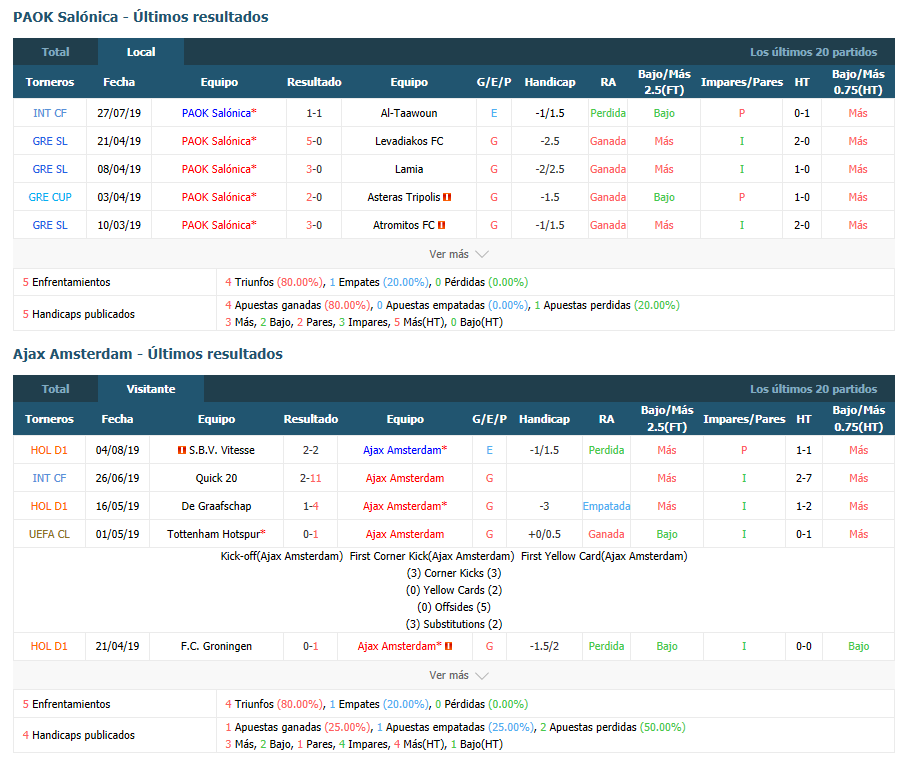
Task: Open the Quick 20 team link
Action: (x=216, y=478)
